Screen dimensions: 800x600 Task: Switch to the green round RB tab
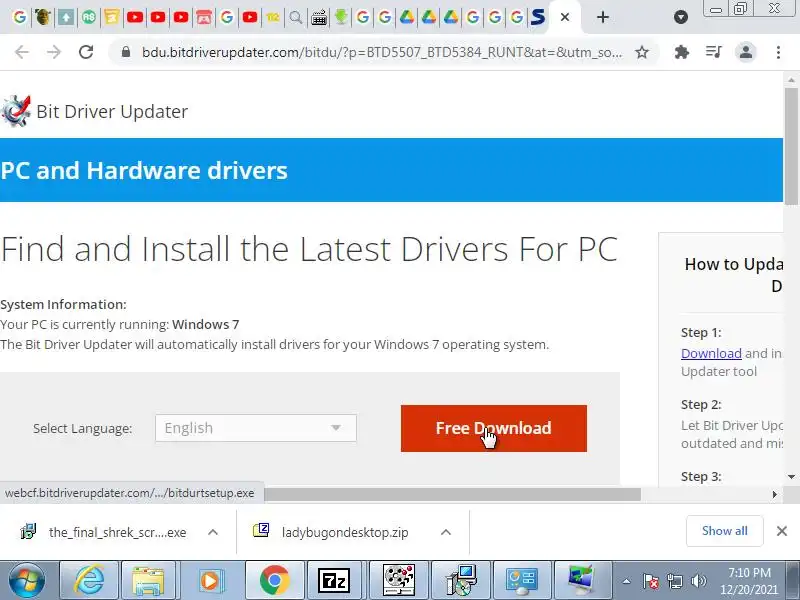pos(89,17)
